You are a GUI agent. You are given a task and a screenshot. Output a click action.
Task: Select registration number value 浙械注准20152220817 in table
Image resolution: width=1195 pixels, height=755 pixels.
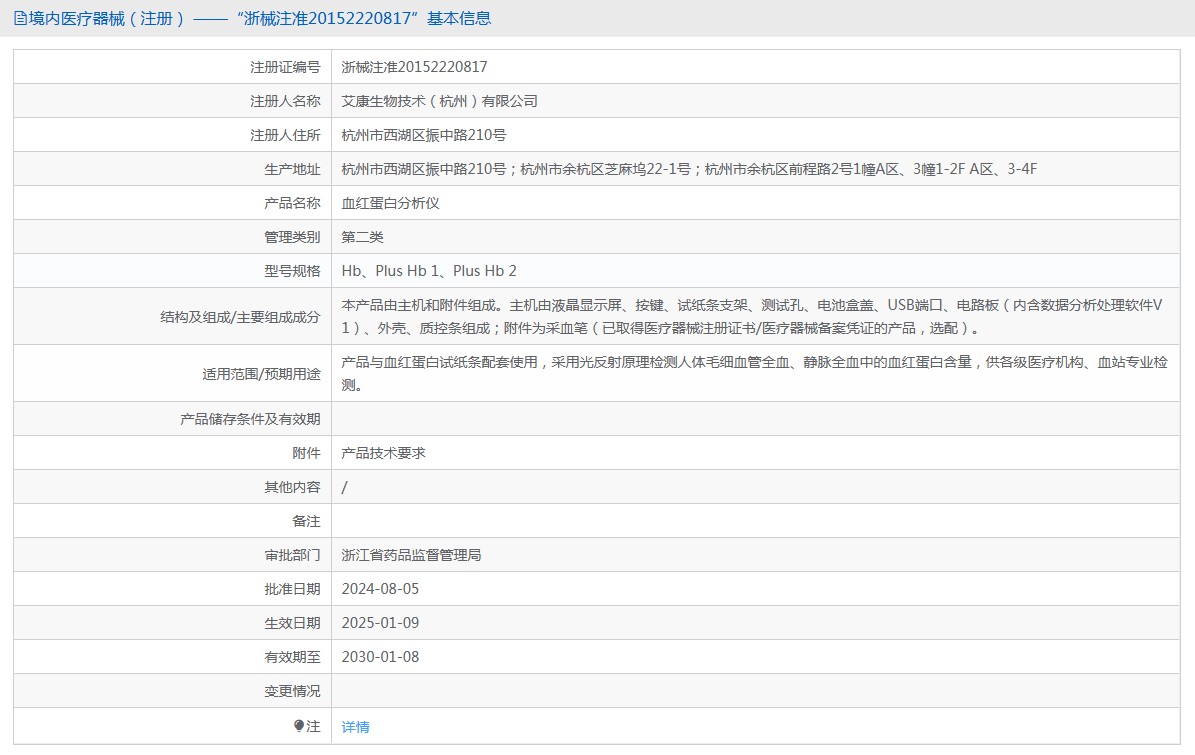414,67
